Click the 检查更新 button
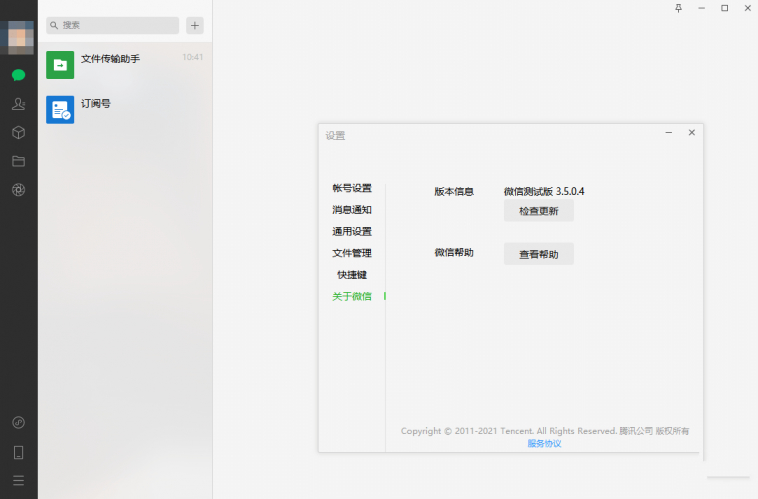758x499 pixels. point(539,211)
